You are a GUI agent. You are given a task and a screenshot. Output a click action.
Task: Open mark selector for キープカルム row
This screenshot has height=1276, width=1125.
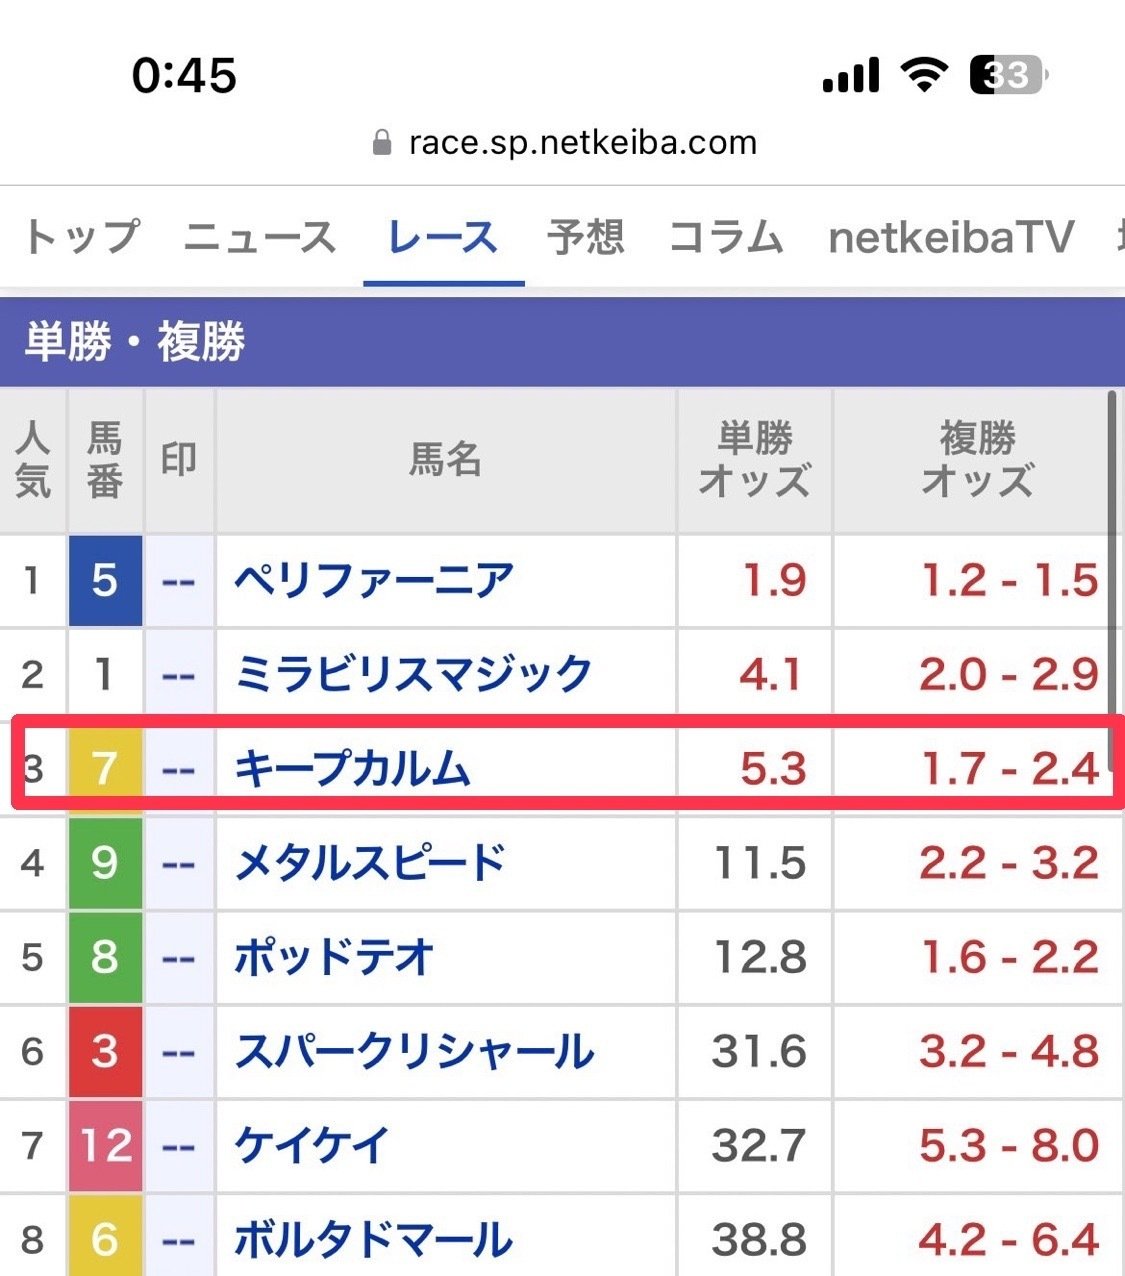[179, 769]
